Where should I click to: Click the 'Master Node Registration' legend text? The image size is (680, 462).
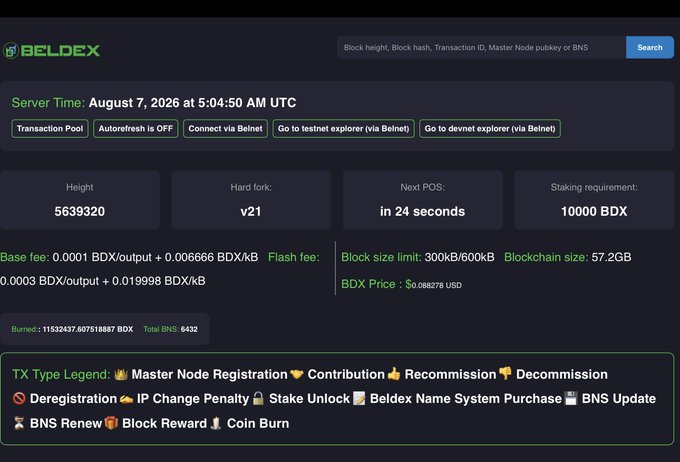click(x=209, y=374)
